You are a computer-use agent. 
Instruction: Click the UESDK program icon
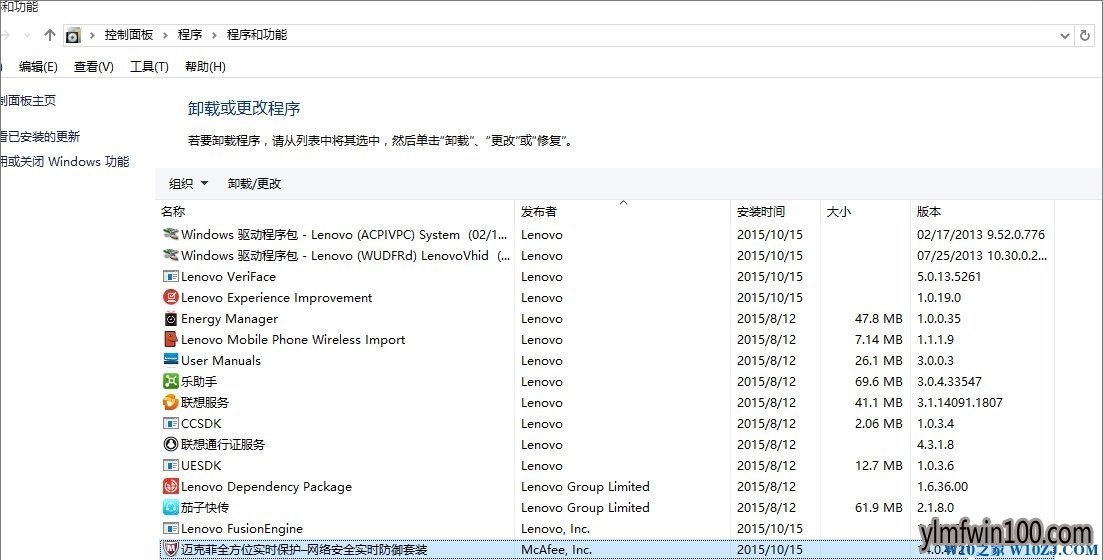[170, 466]
